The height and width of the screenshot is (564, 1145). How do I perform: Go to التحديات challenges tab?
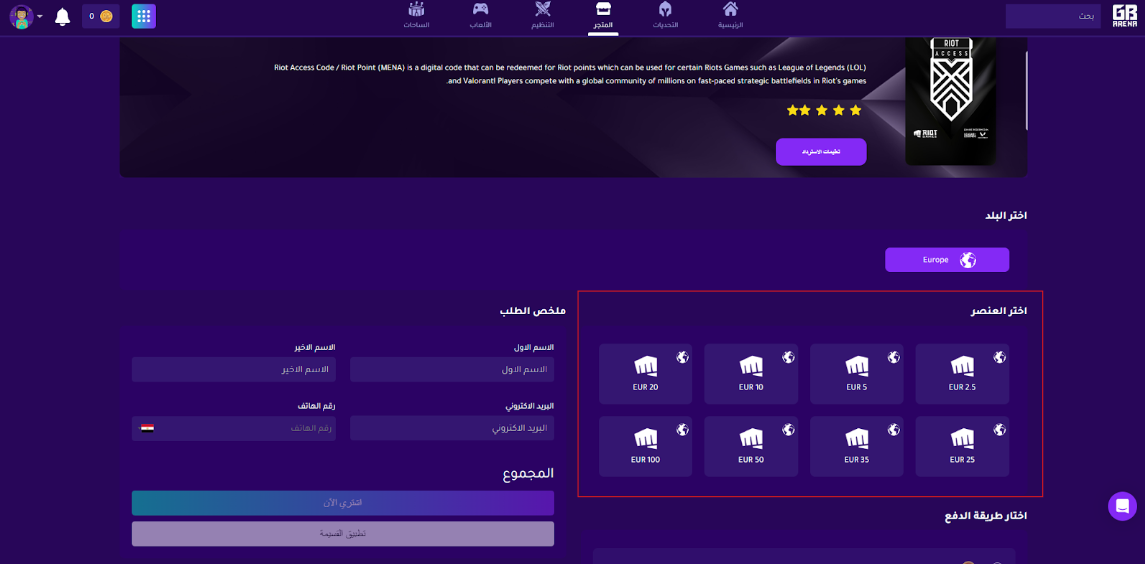pyautogui.click(x=665, y=16)
